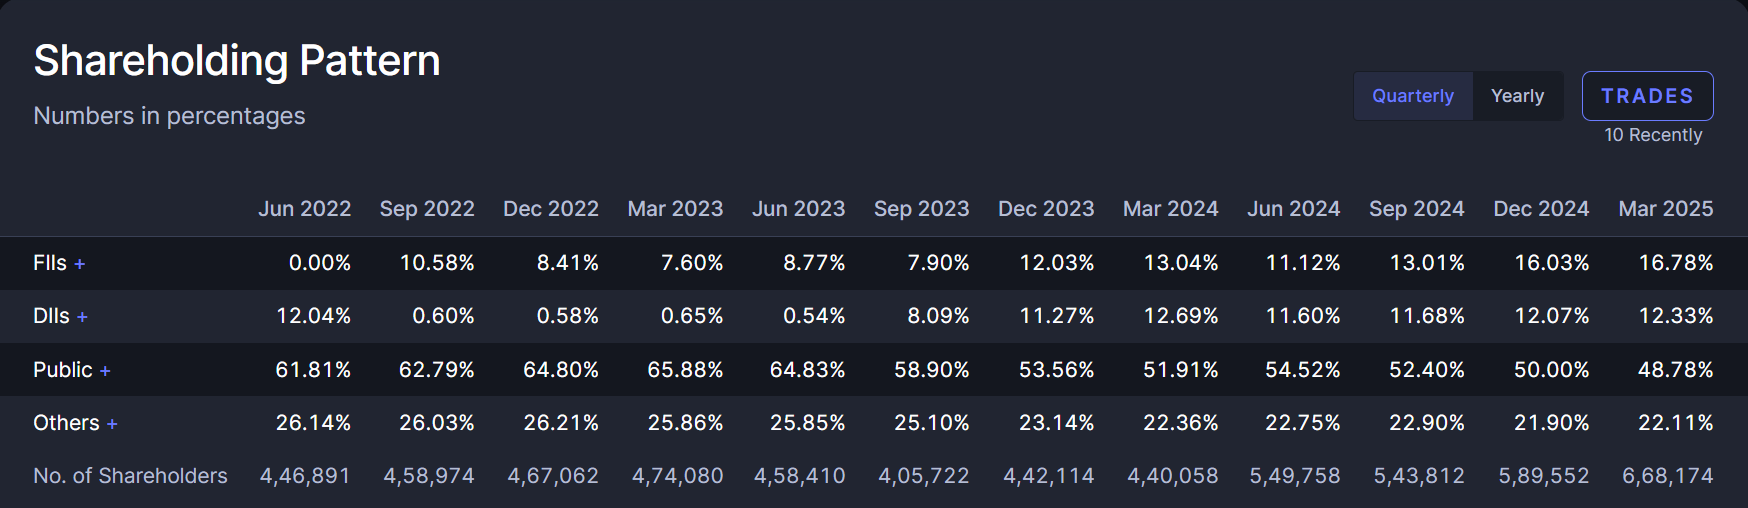Select the Mar 2024 column header
1748x508 pixels.
coord(1171,209)
